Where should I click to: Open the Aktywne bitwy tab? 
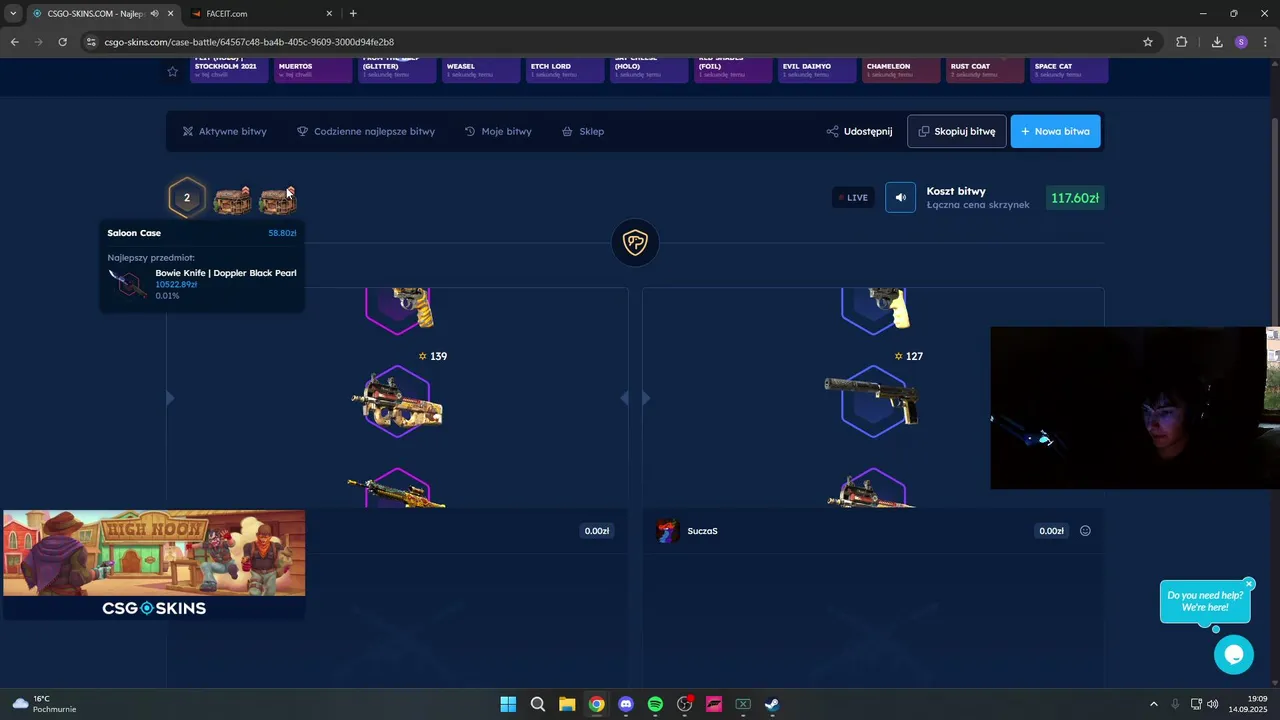click(x=224, y=131)
